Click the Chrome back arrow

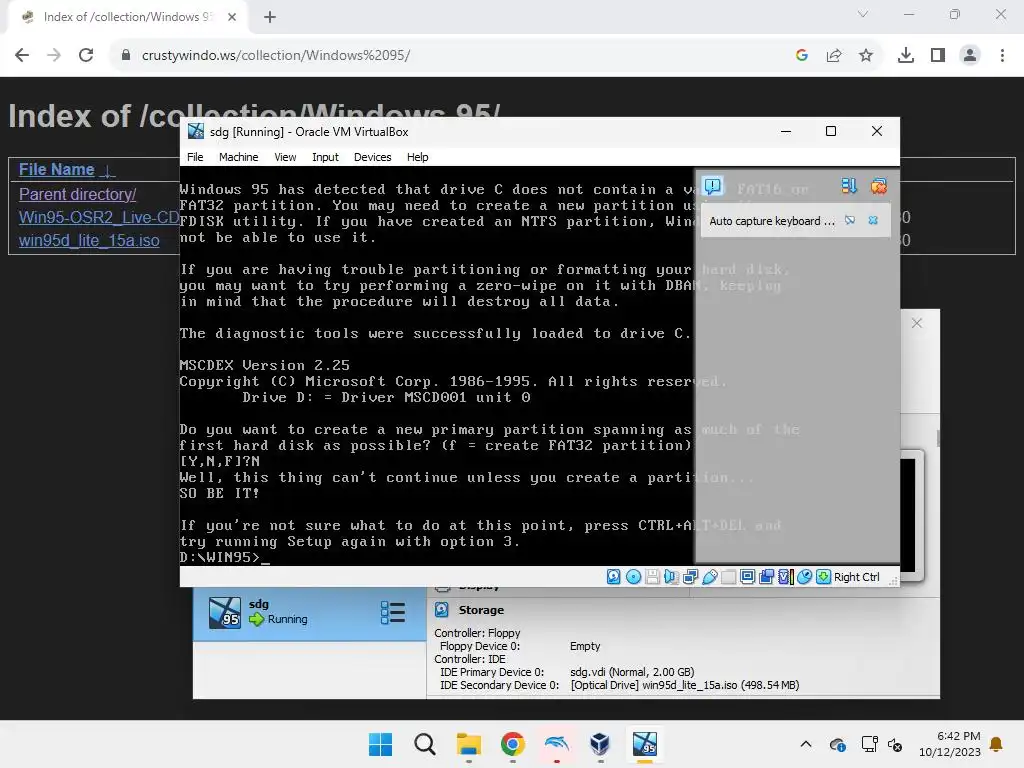tap(22, 55)
